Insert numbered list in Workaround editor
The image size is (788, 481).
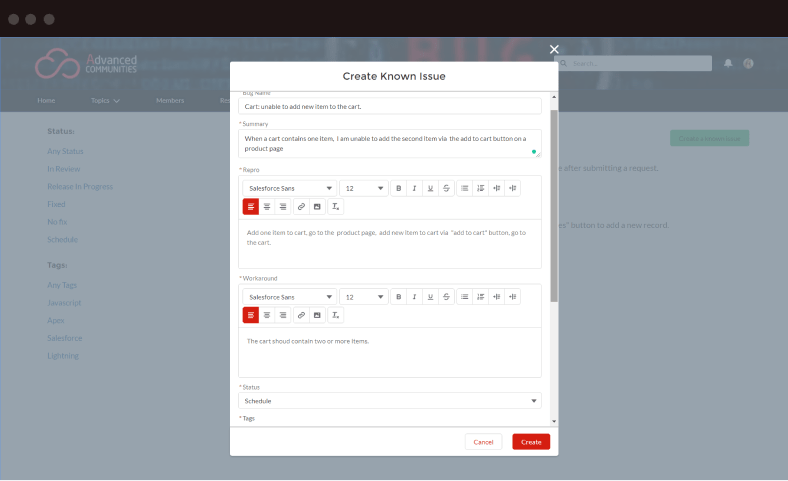coord(480,297)
